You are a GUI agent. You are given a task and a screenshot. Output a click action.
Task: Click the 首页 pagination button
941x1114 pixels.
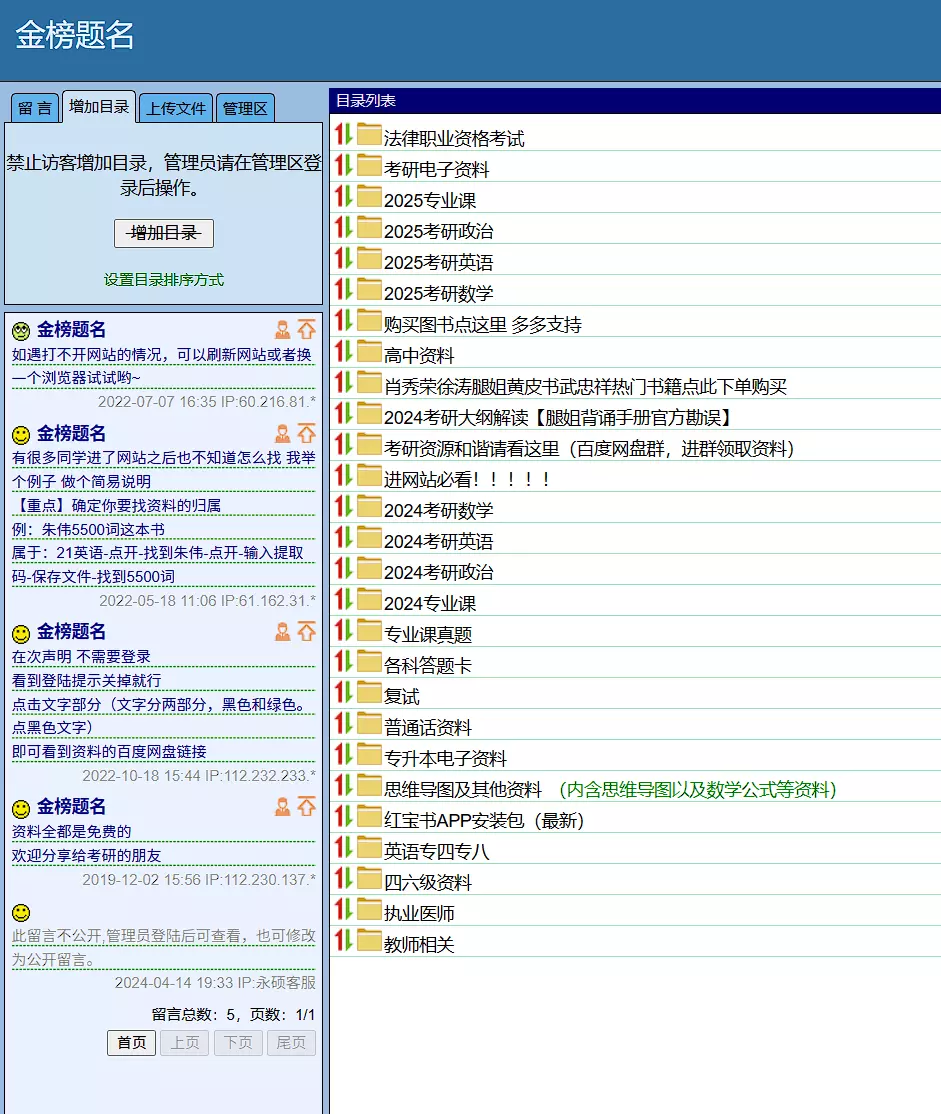coord(131,1043)
